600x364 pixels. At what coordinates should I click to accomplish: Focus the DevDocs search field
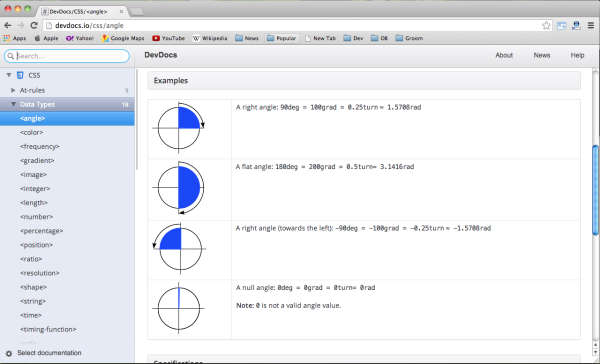[67, 56]
